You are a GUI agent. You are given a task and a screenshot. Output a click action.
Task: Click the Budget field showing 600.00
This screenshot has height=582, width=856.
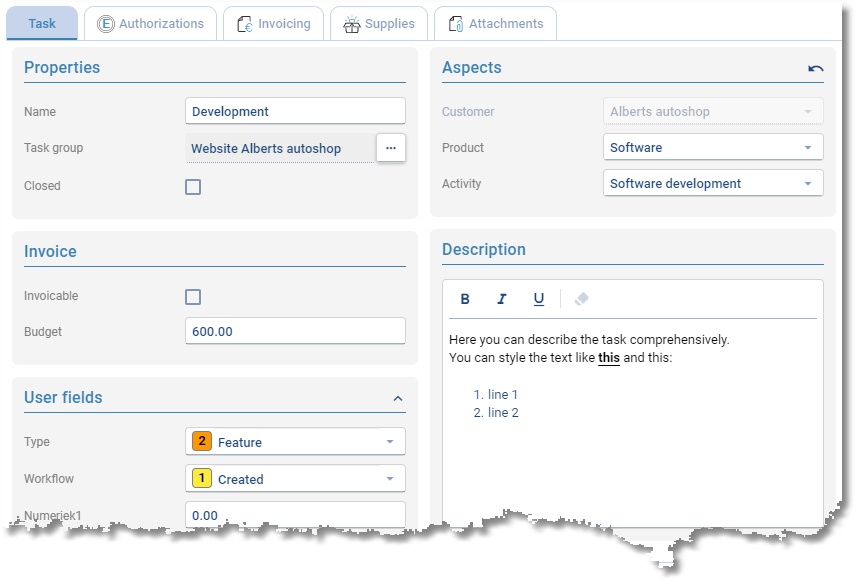tap(295, 331)
